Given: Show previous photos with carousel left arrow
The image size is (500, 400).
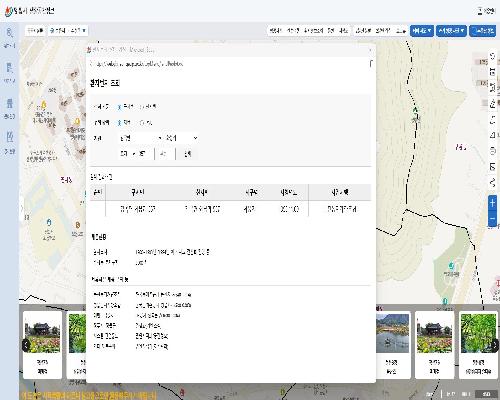Looking at the screenshot, I should tap(26, 345).
